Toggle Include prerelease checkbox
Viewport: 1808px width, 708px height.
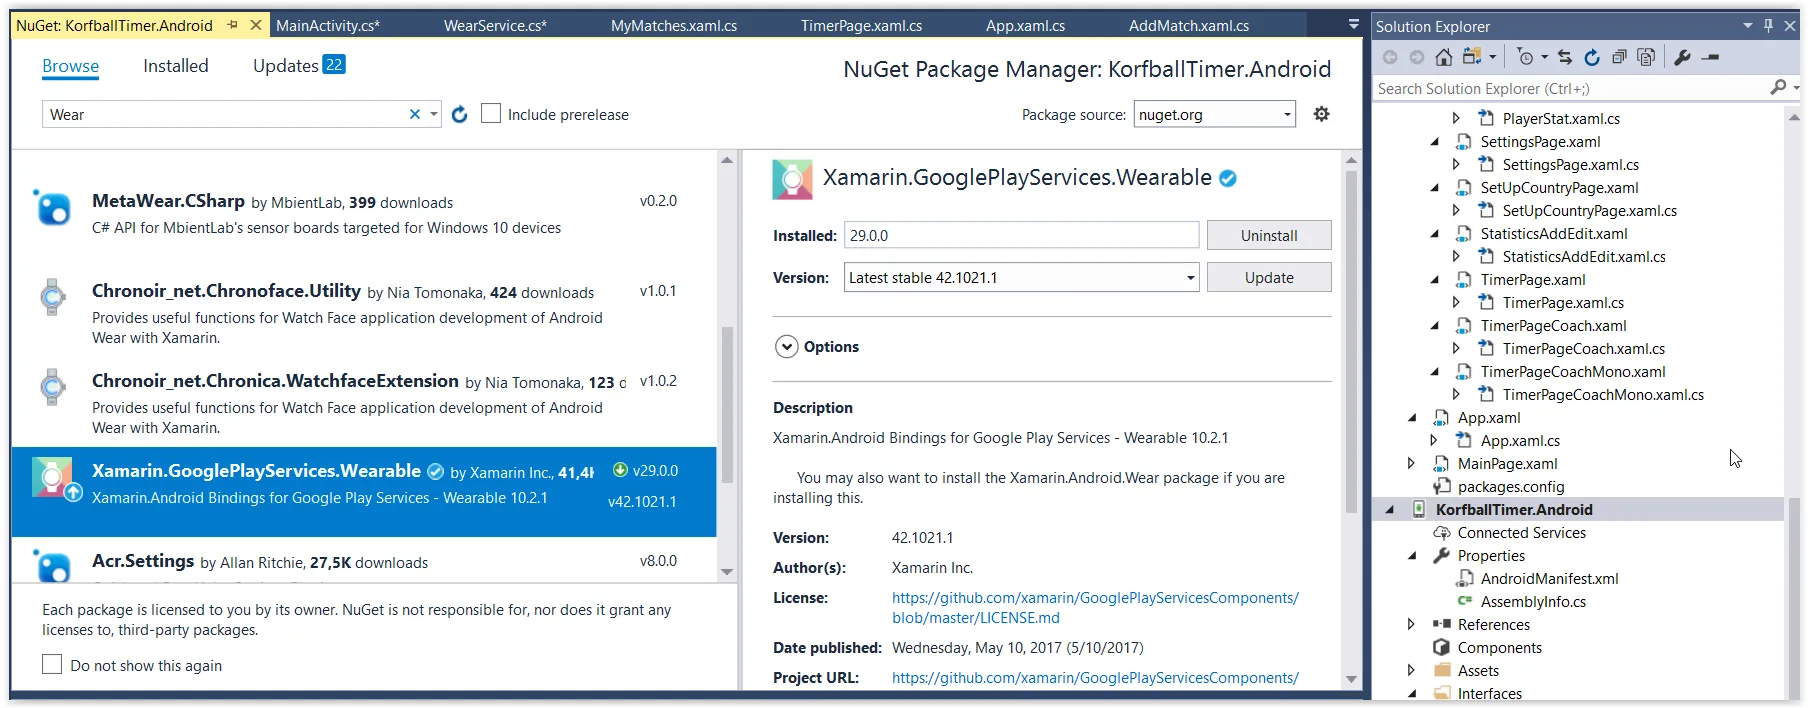(491, 114)
